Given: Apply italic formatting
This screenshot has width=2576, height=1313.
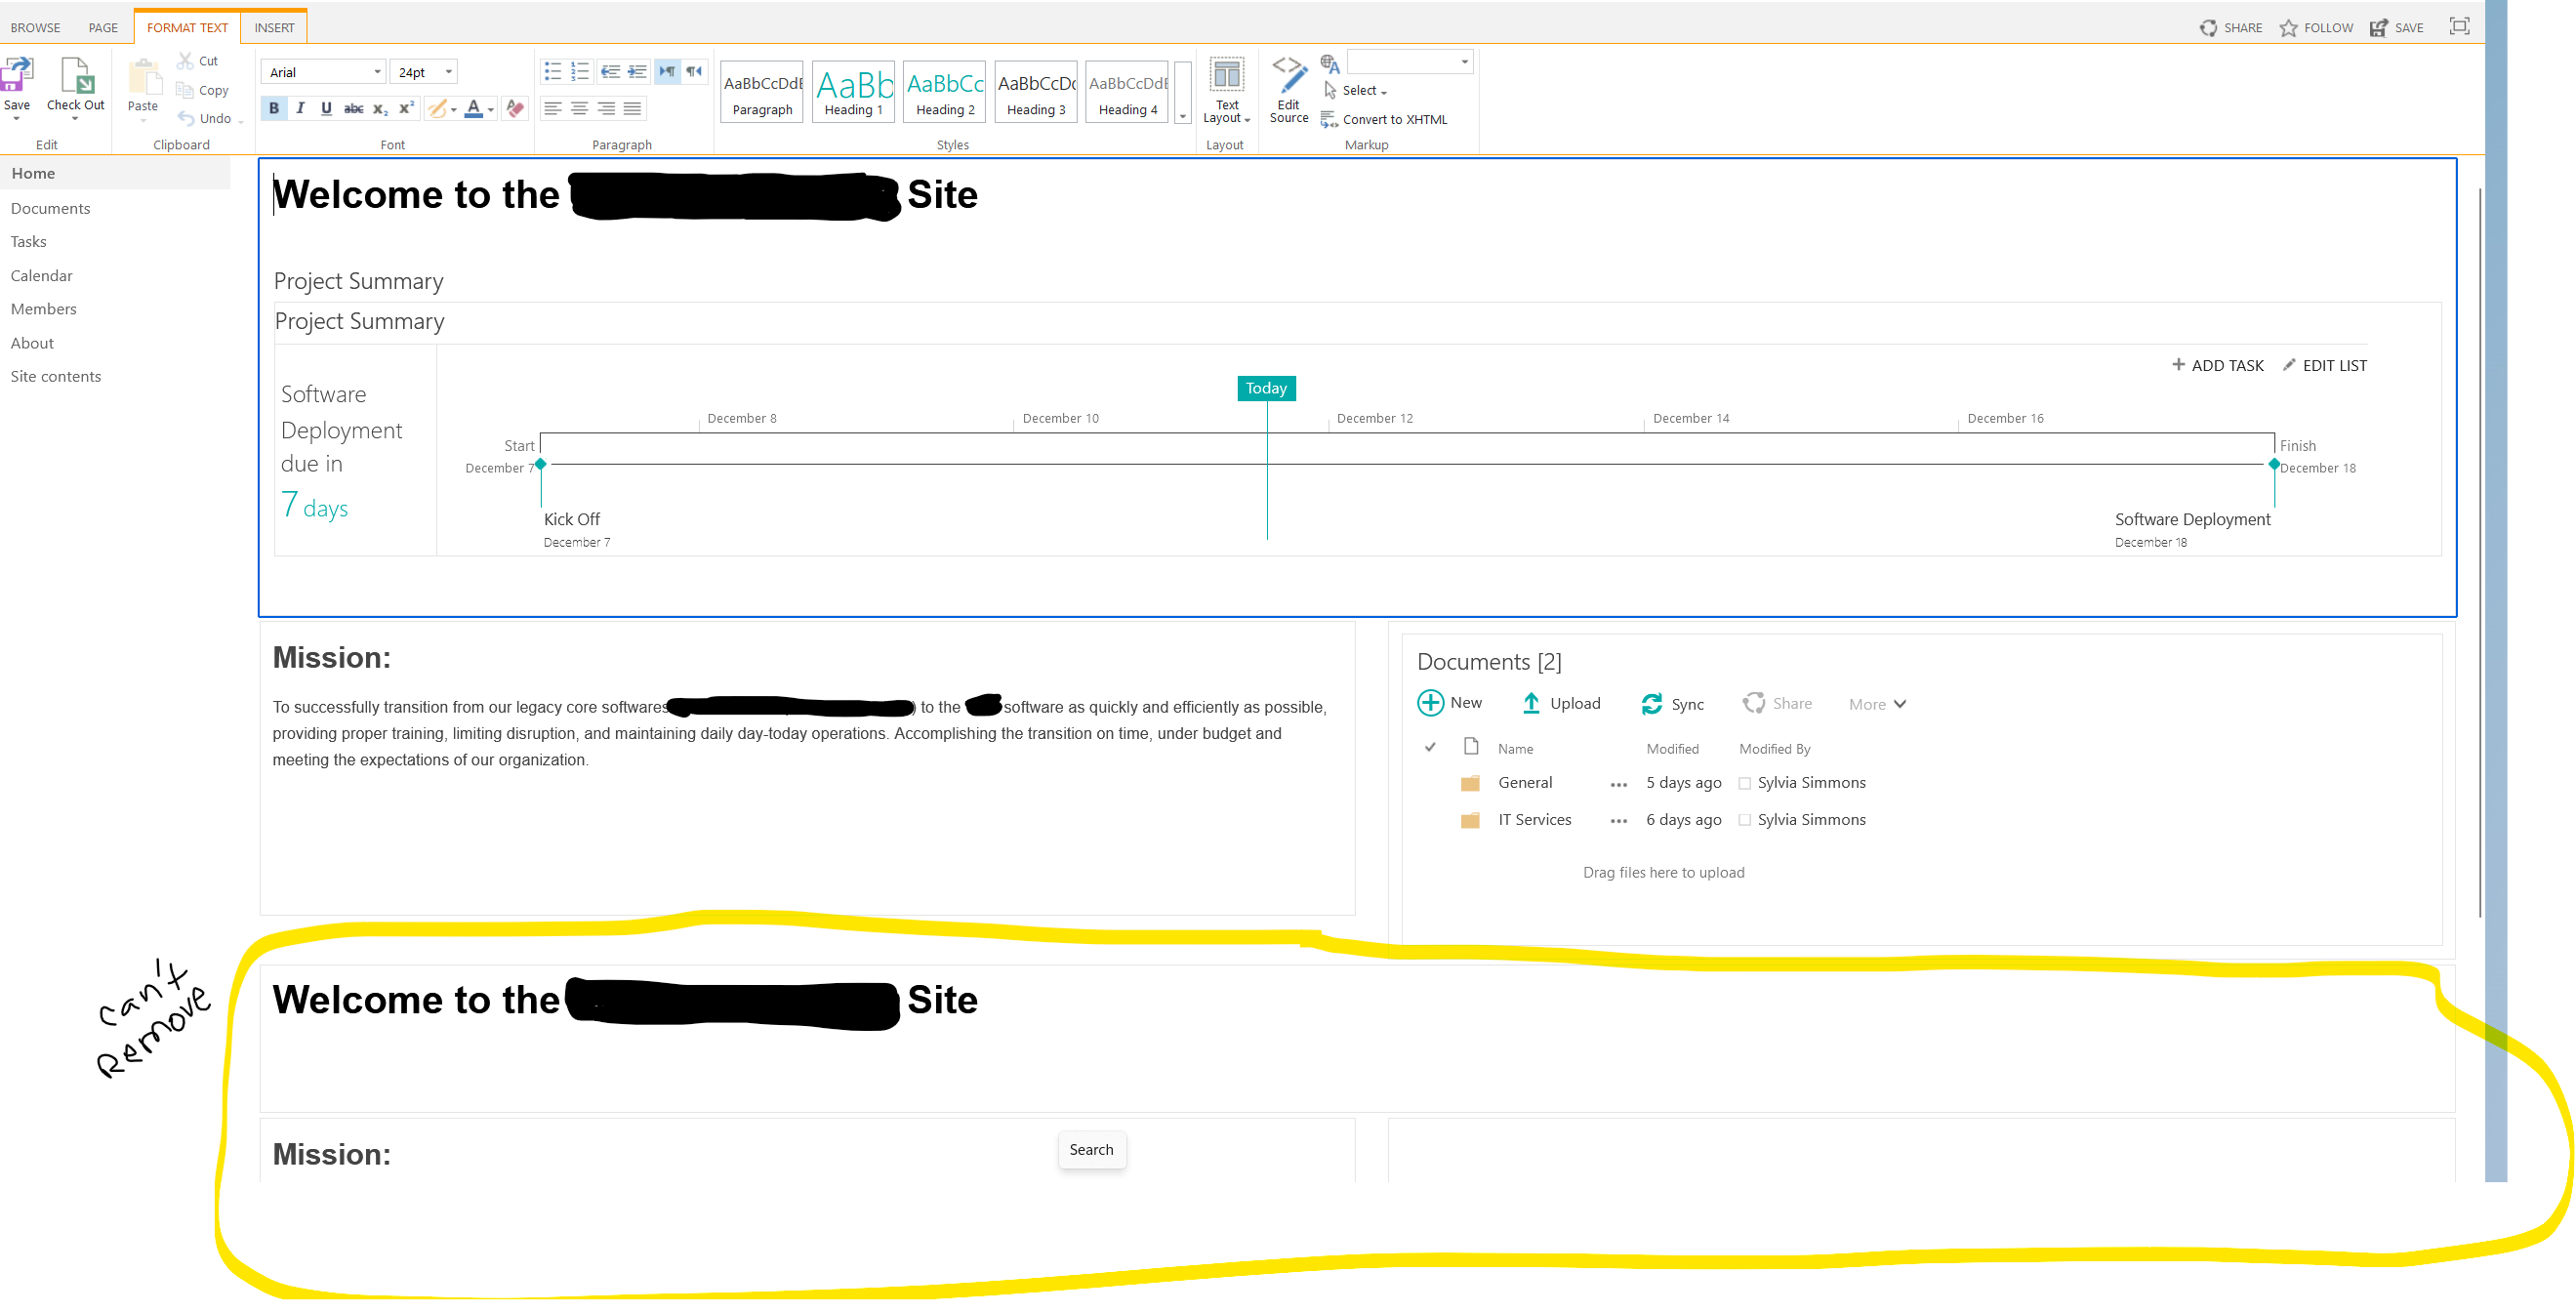Looking at the screenshot, I should coord(300,108).
